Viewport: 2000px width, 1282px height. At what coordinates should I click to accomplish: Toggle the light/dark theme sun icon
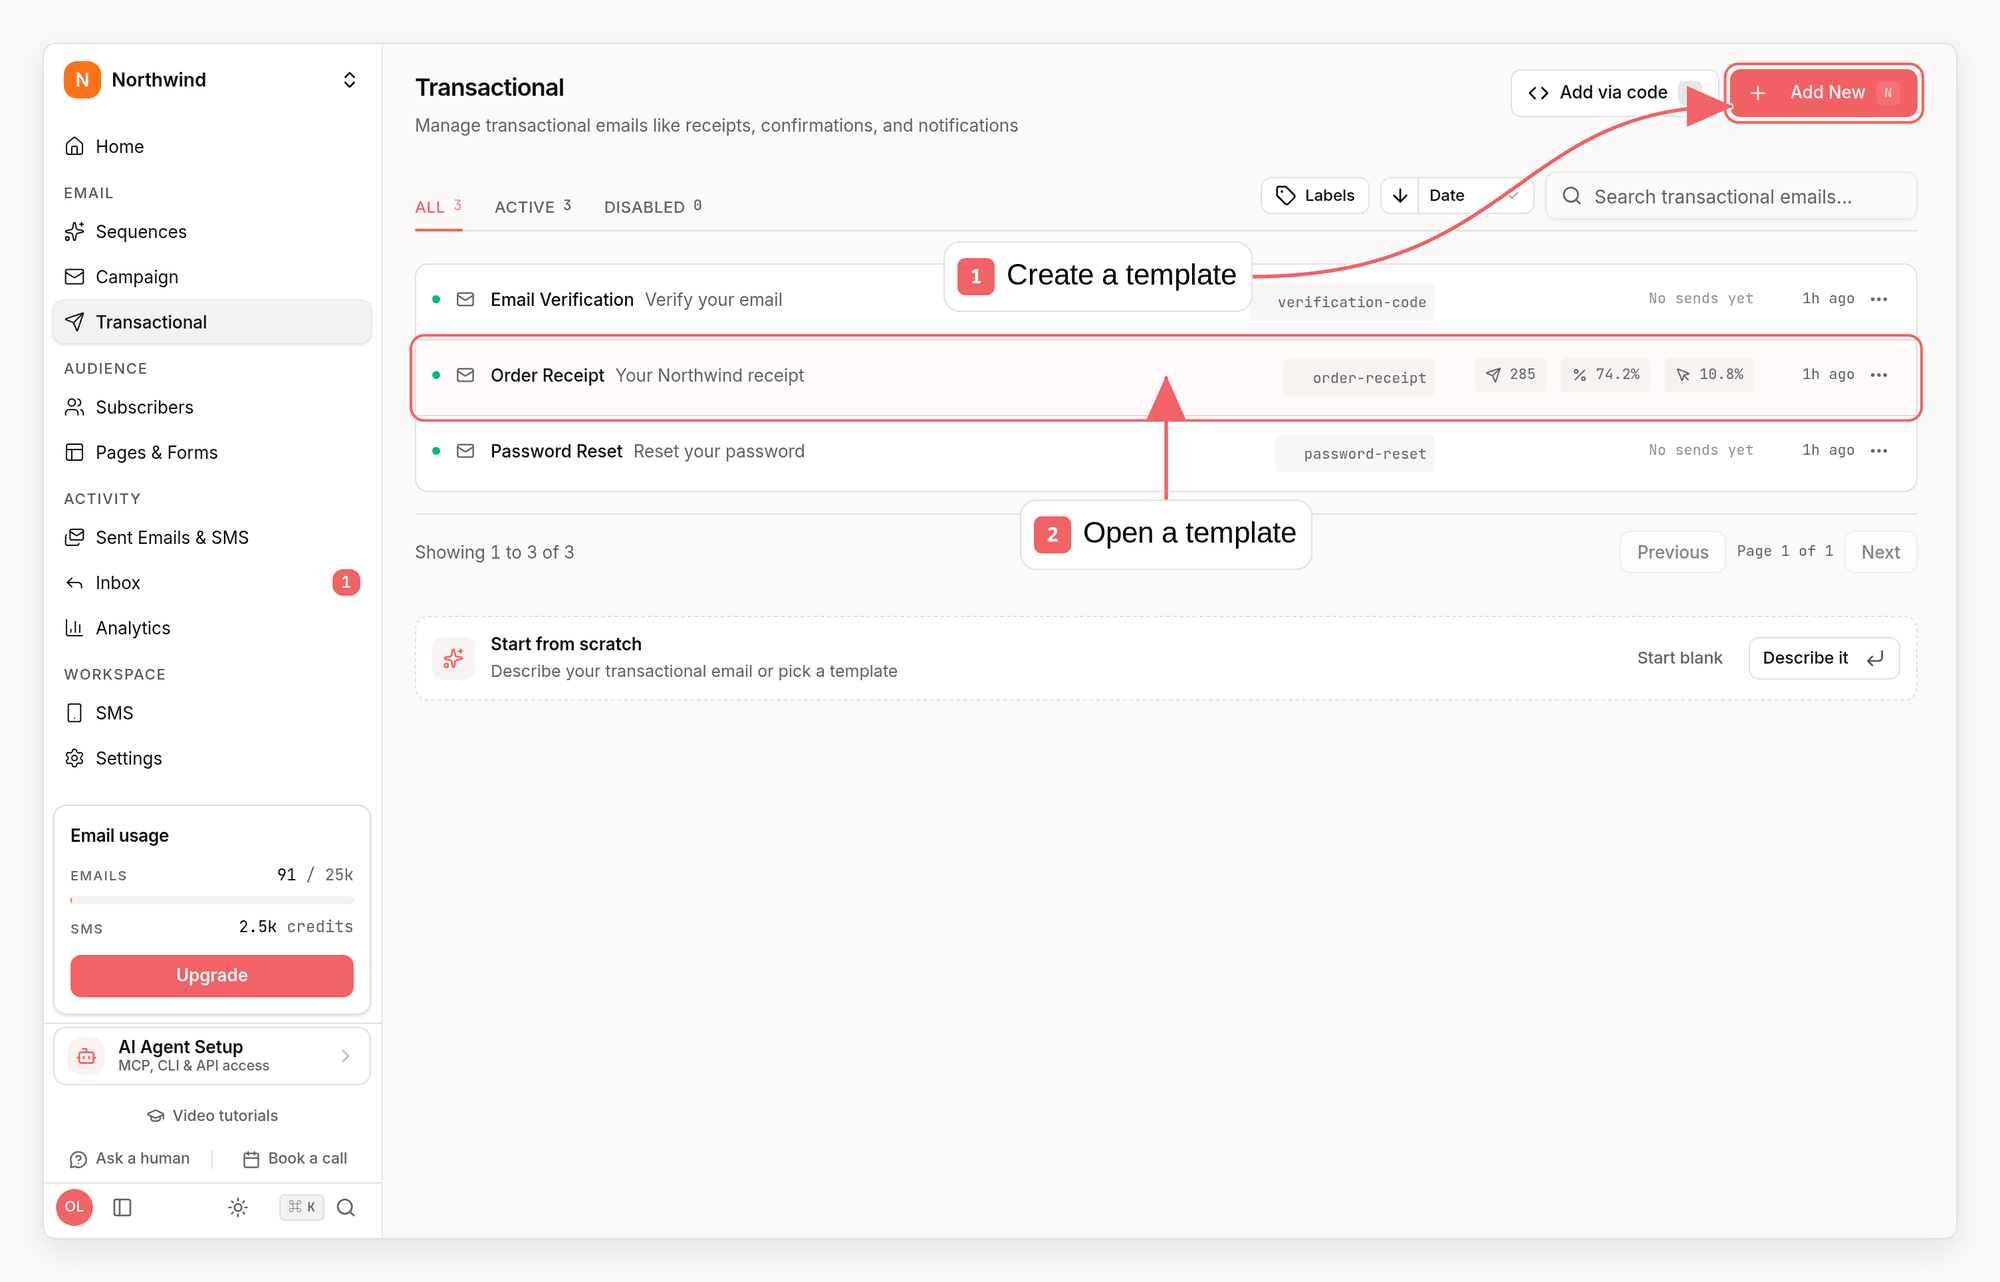coord(238,1208)
